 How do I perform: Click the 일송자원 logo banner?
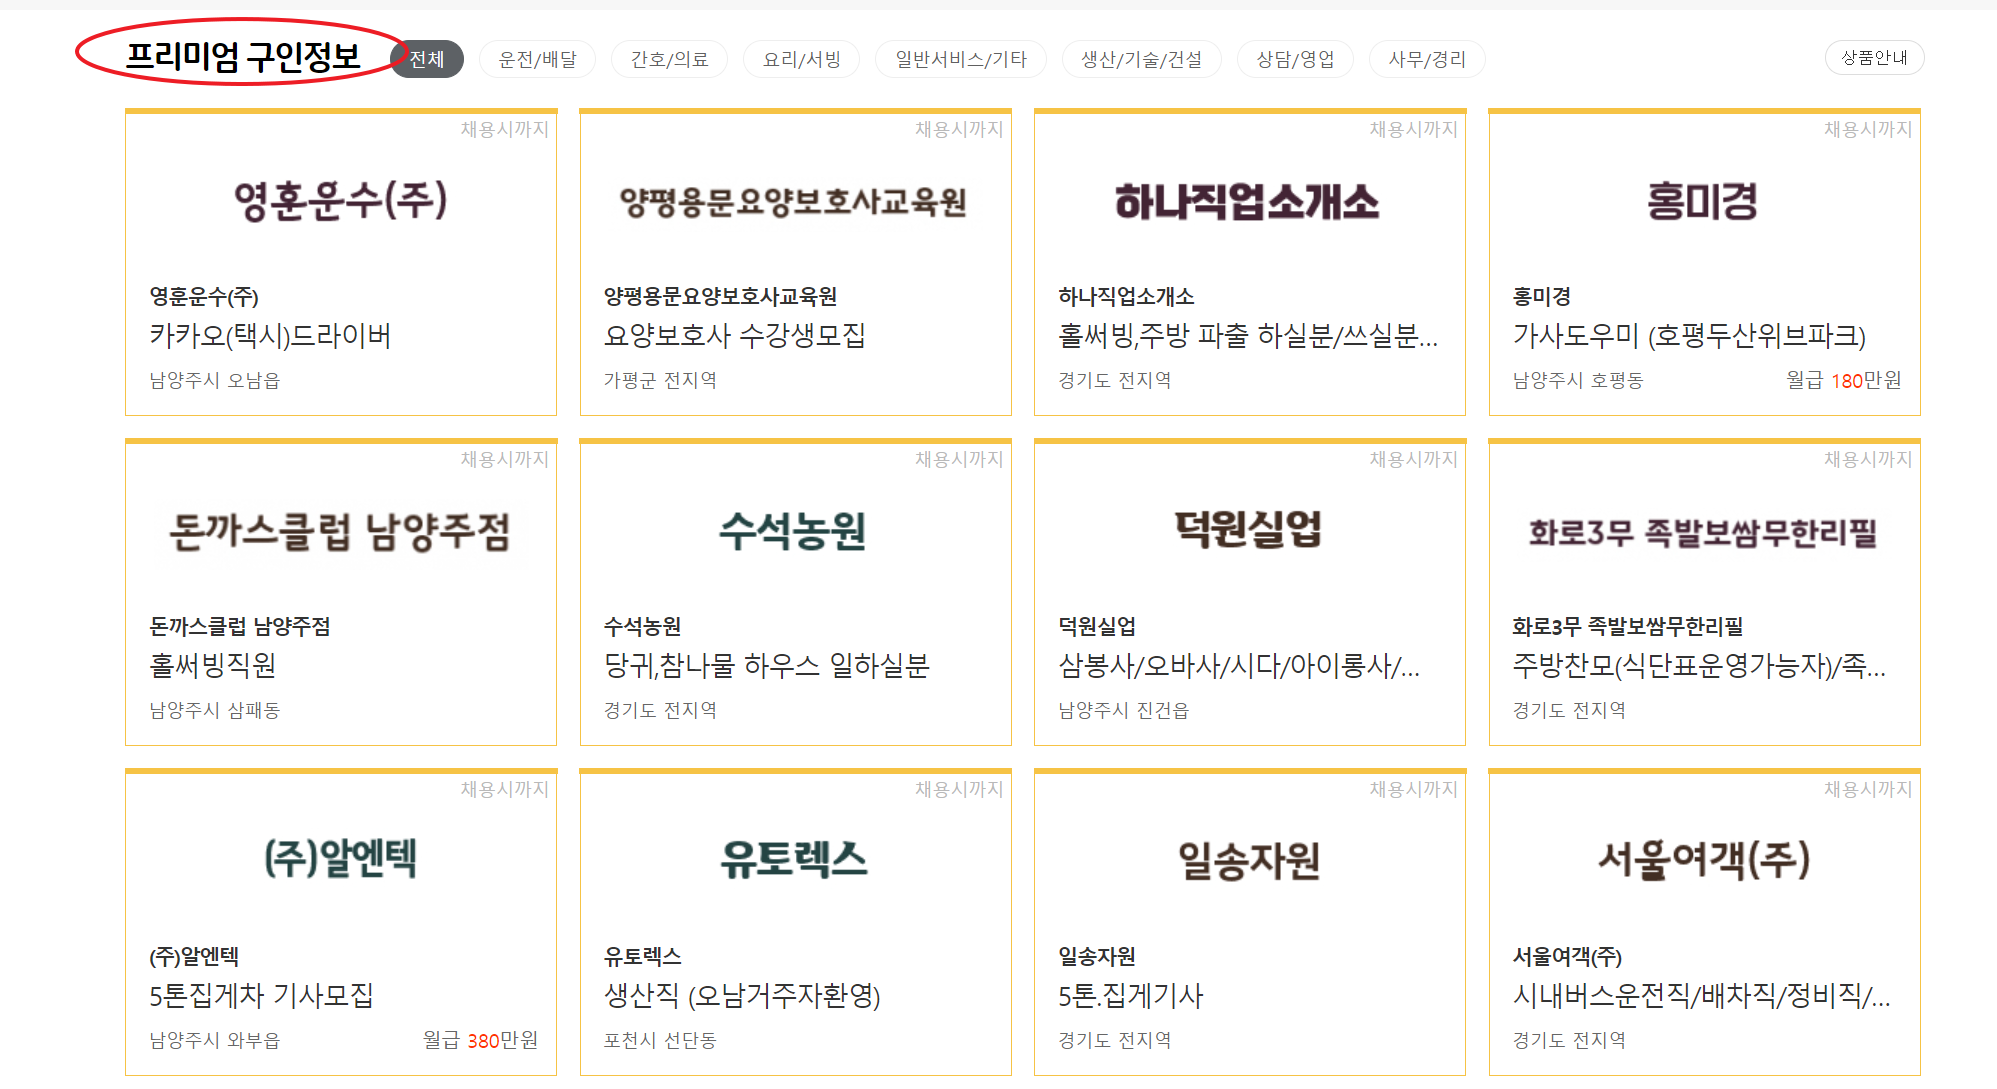(1248, 860)
